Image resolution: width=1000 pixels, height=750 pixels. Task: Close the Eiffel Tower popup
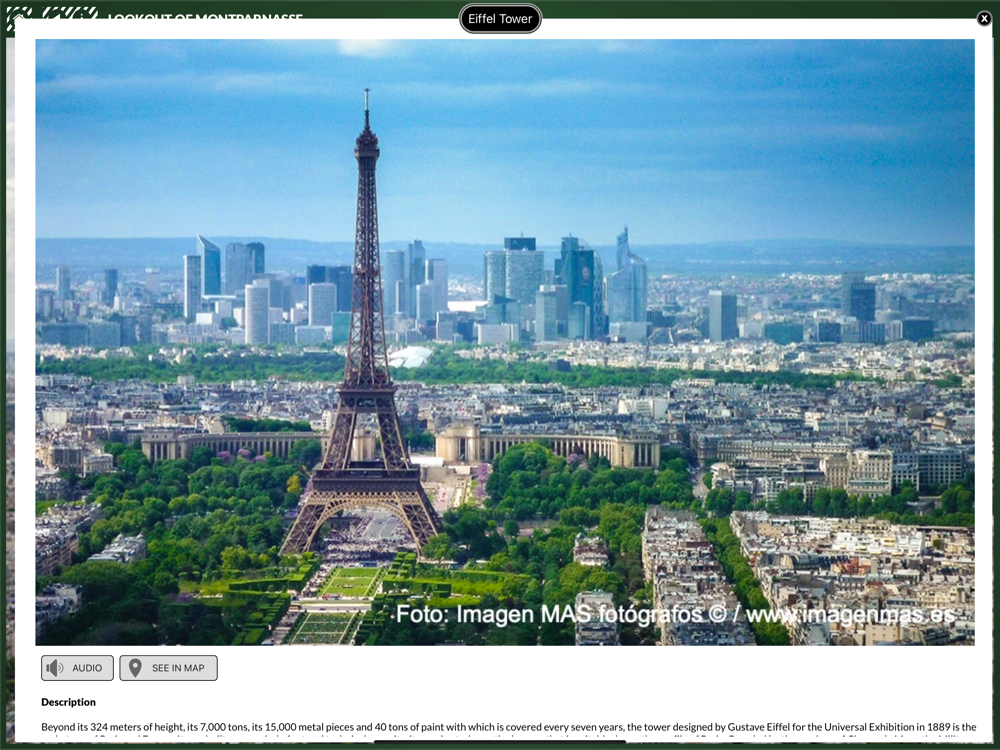[x=984, y=18]
